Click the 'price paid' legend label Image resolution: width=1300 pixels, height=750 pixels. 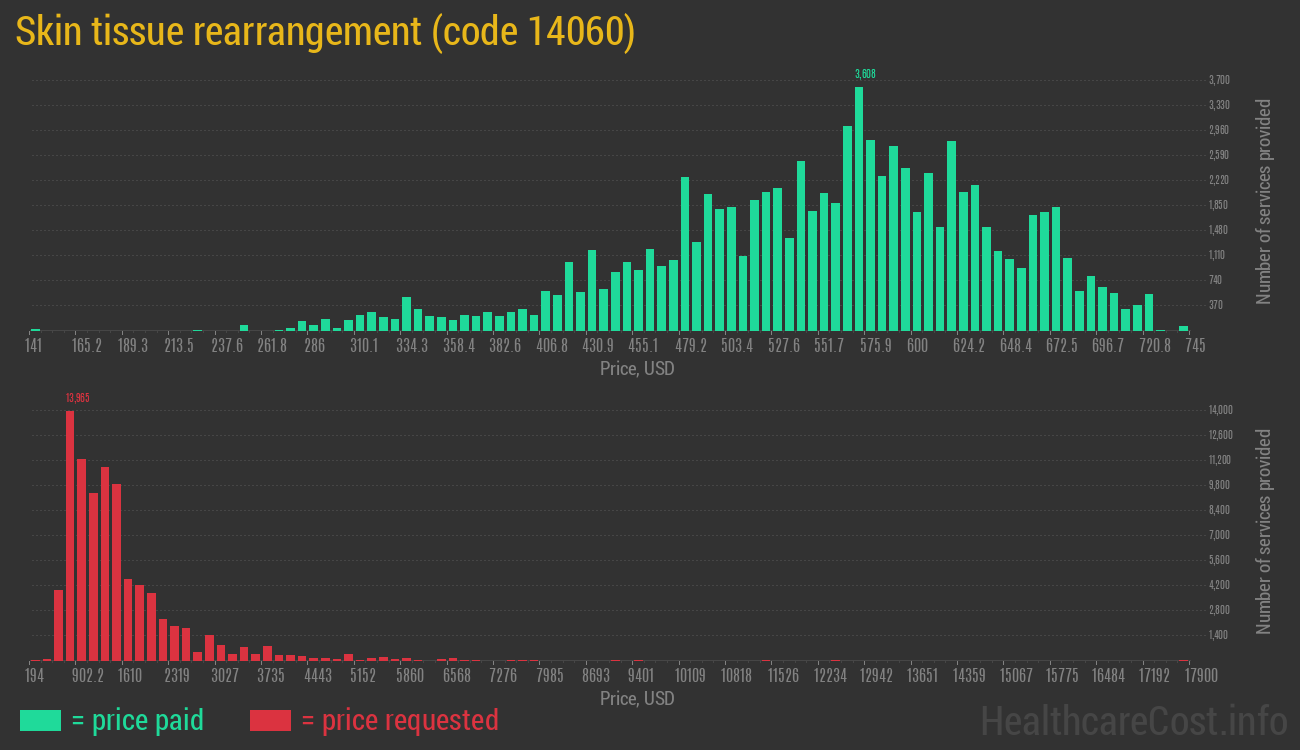(x=137, y=720)
